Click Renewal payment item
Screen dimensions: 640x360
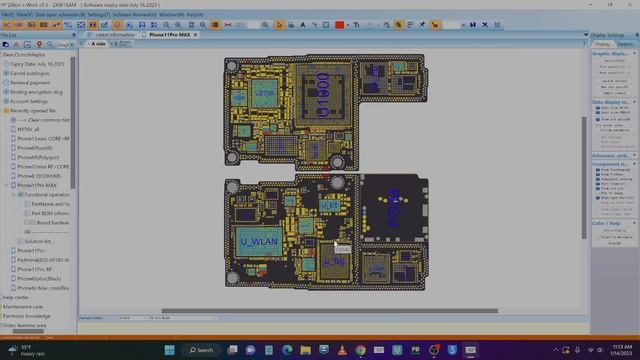30,83
